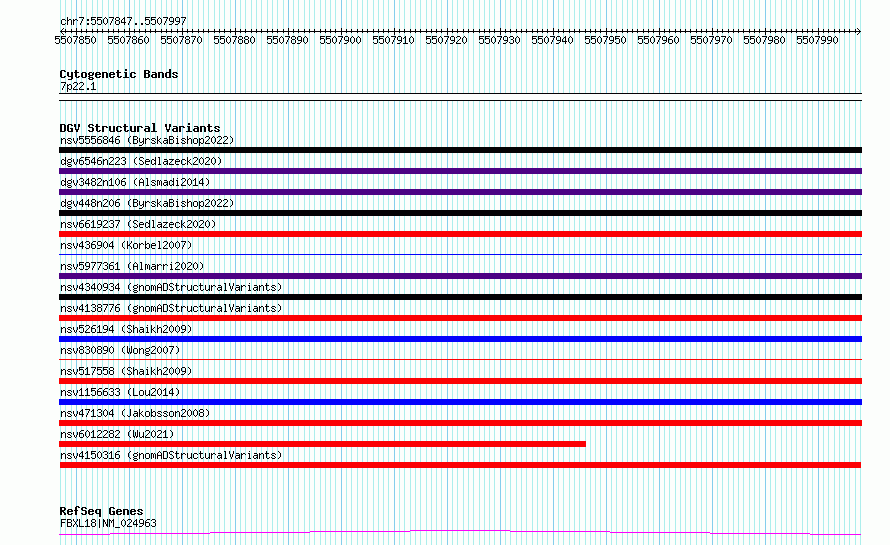This screenshot has width=890, height=545.
Task: Select the shorter red bar for nsv6012282
Action: 322,444
